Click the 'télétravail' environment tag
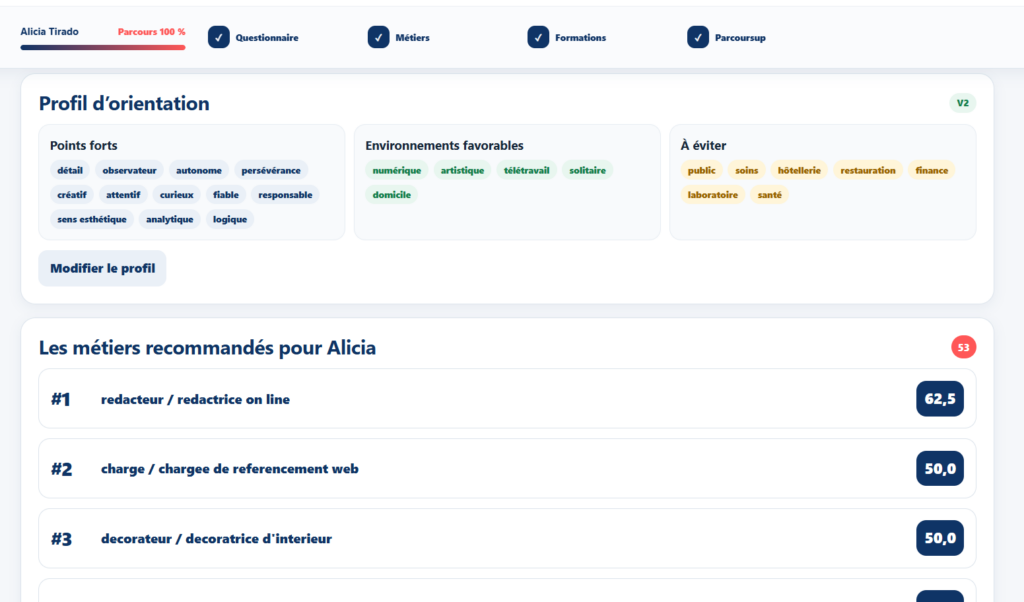 pyautogui.click(x=526, y=170)
